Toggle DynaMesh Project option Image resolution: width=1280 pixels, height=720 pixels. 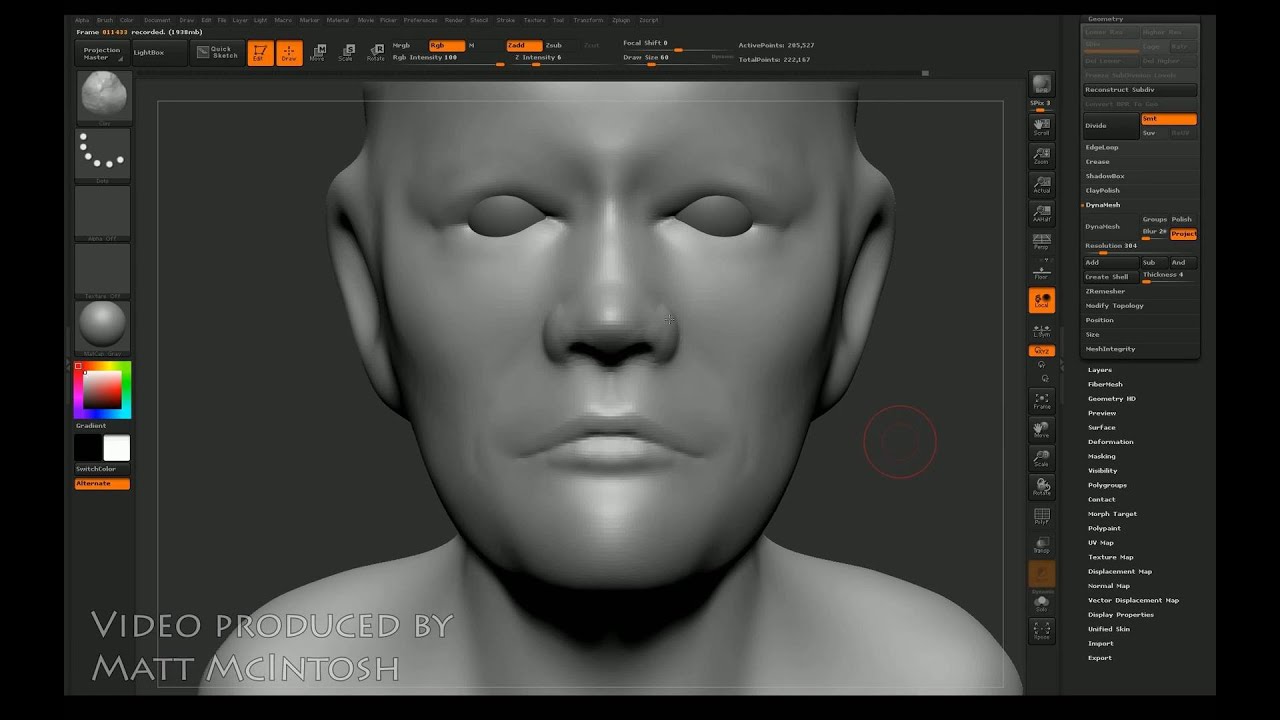1184,234
